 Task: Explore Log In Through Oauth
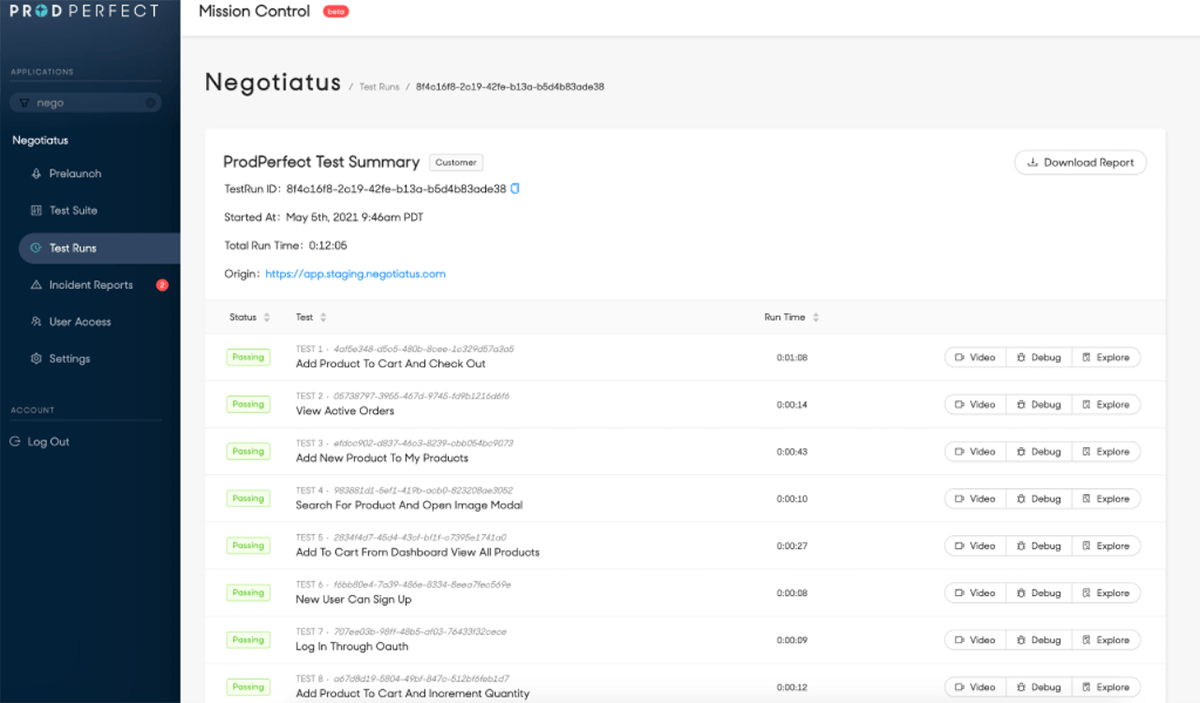point(1105,640)
